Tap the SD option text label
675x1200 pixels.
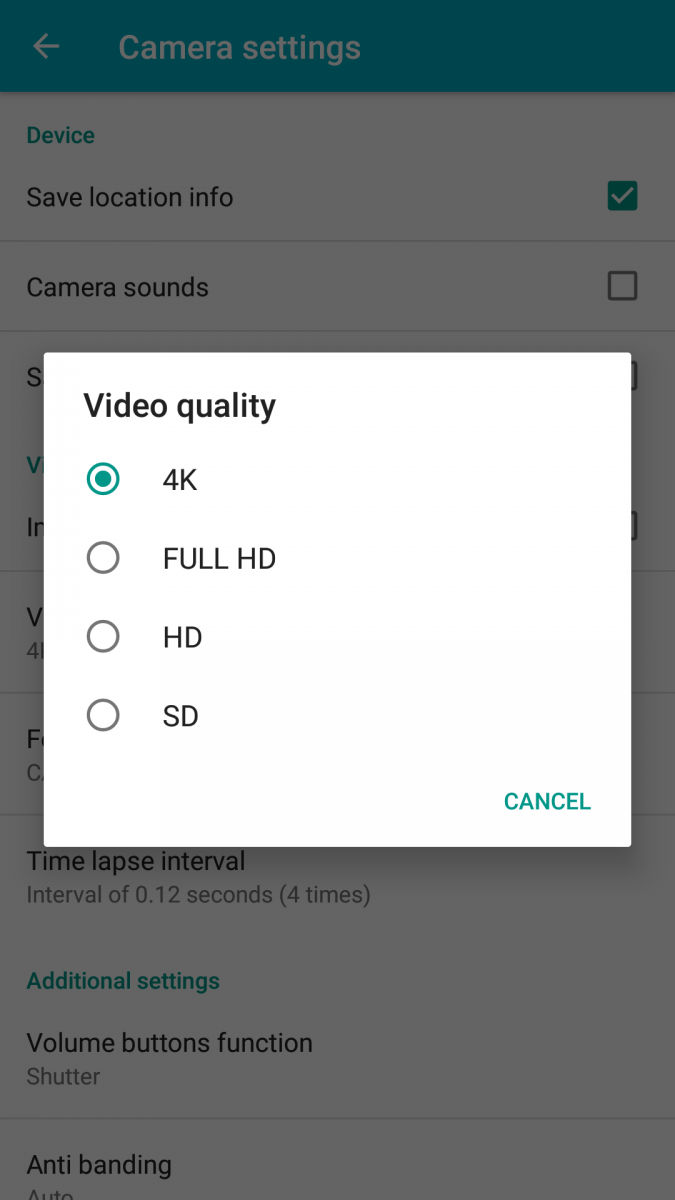(181, 716)
